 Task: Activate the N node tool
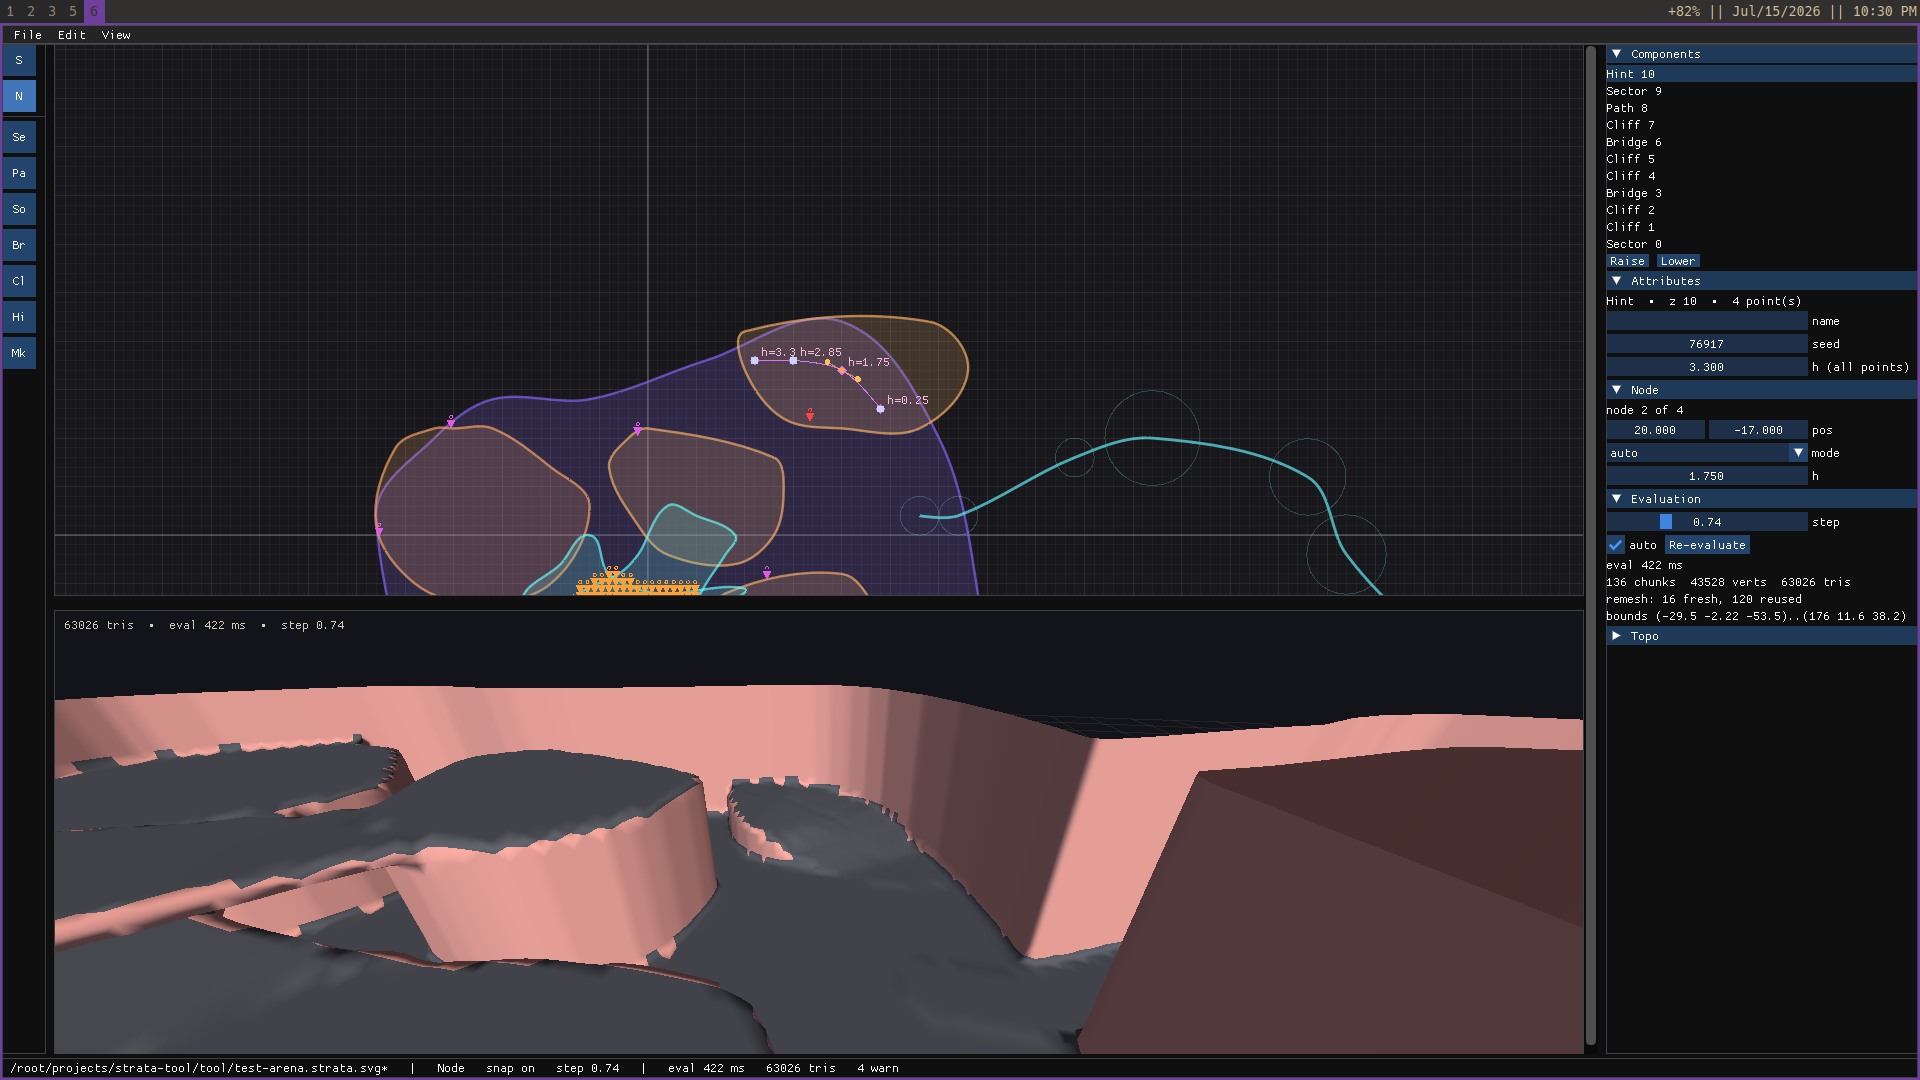(x=19, y=96)
